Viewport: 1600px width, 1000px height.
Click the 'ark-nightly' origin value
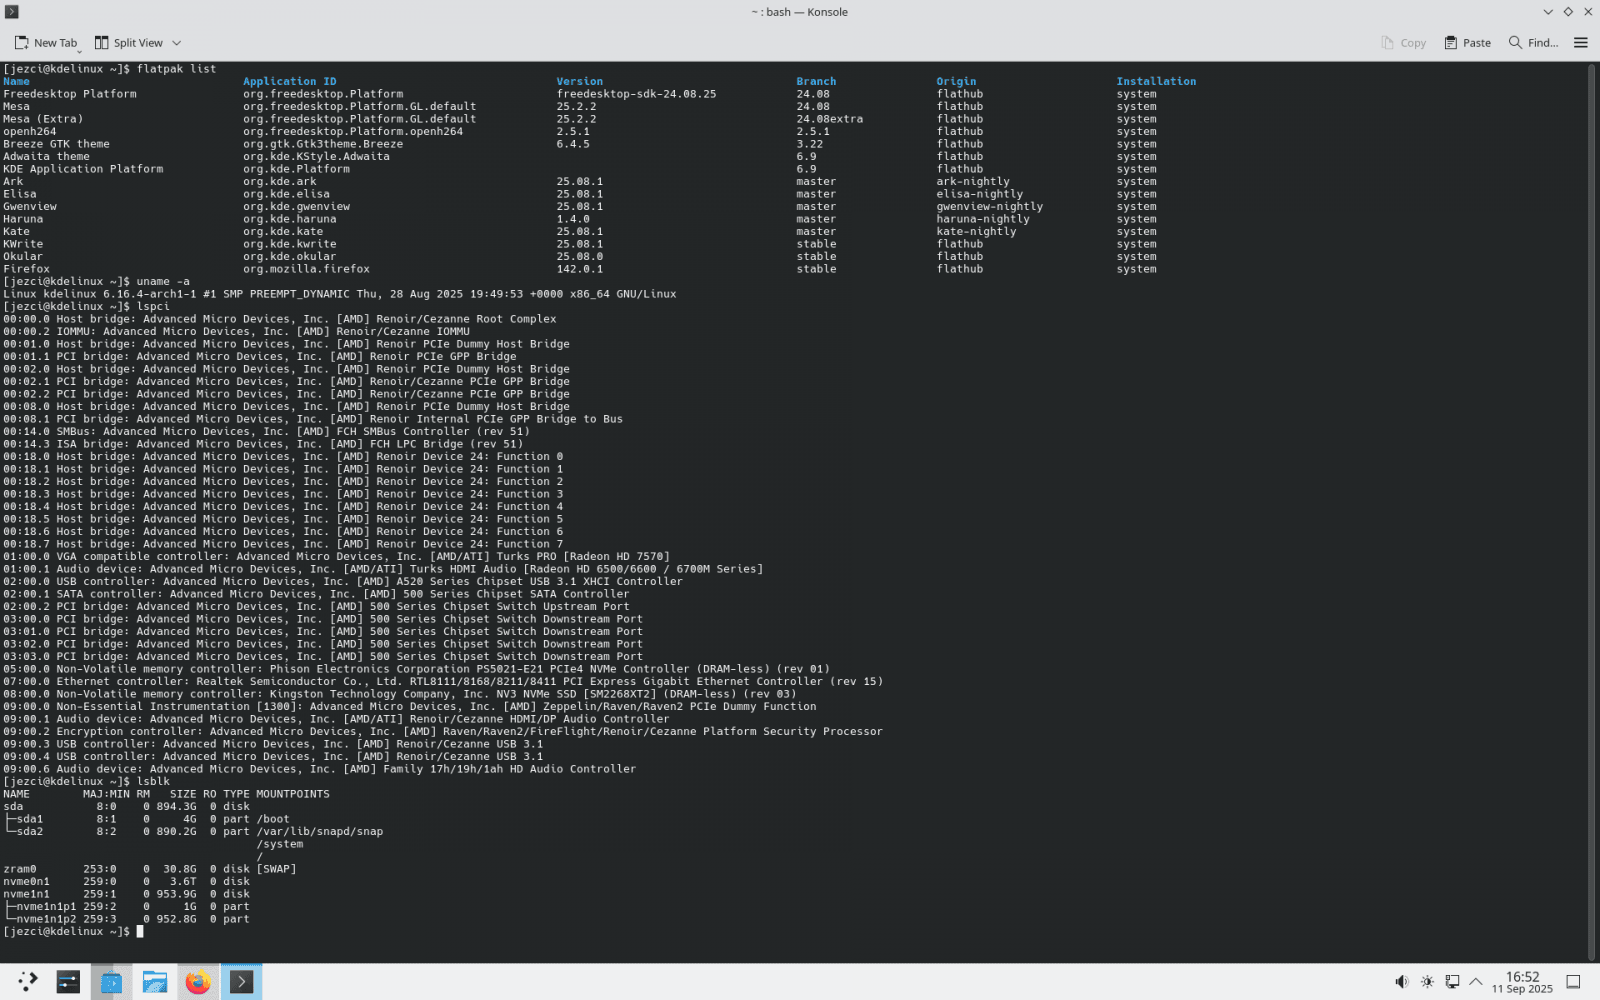click(x=973, y=182)
